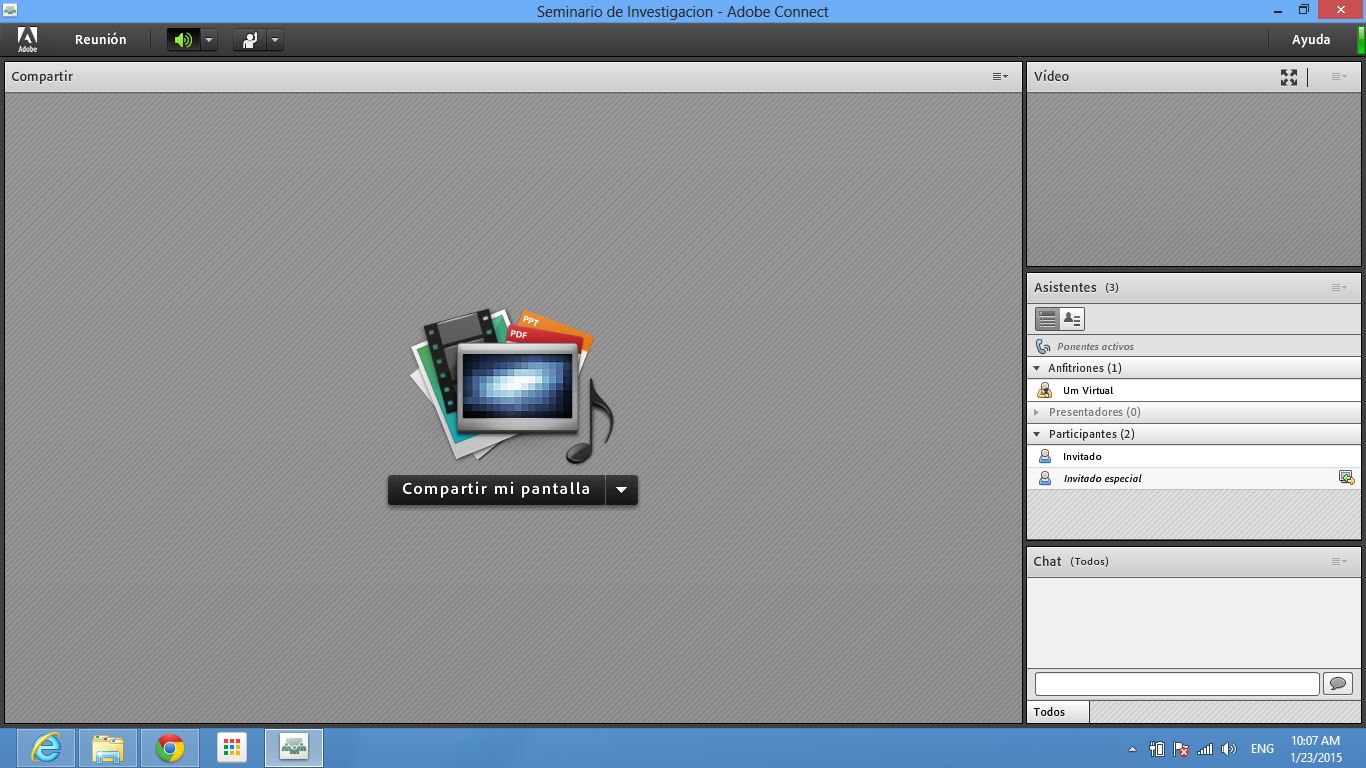Collapse the Anfitriones group
Viewport: 1366px width, 768px height.
coord(1037,368)
